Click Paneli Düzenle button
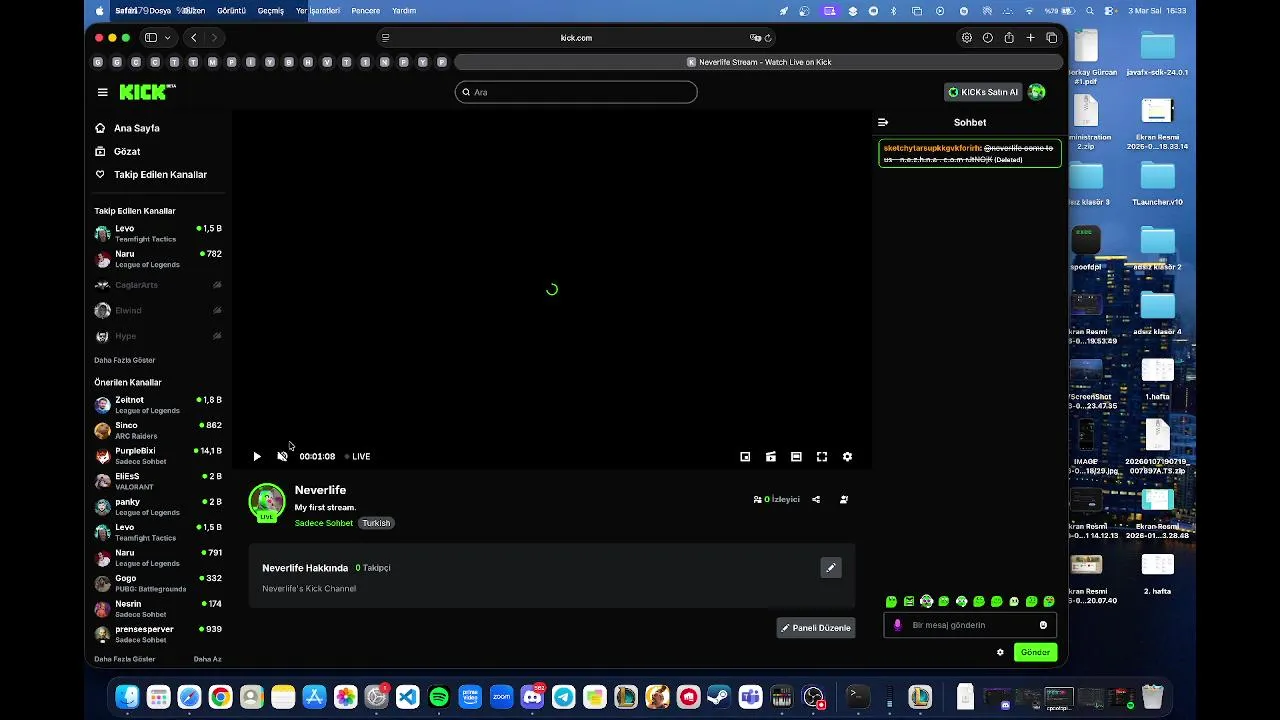Screen dimensions: 1280x720 click(816, 628)
